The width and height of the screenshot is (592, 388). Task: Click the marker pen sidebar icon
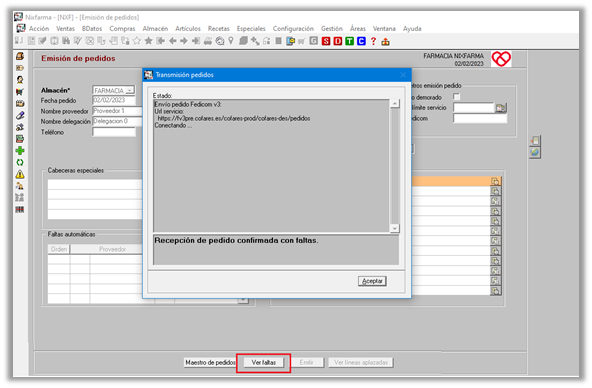[20, 115]
